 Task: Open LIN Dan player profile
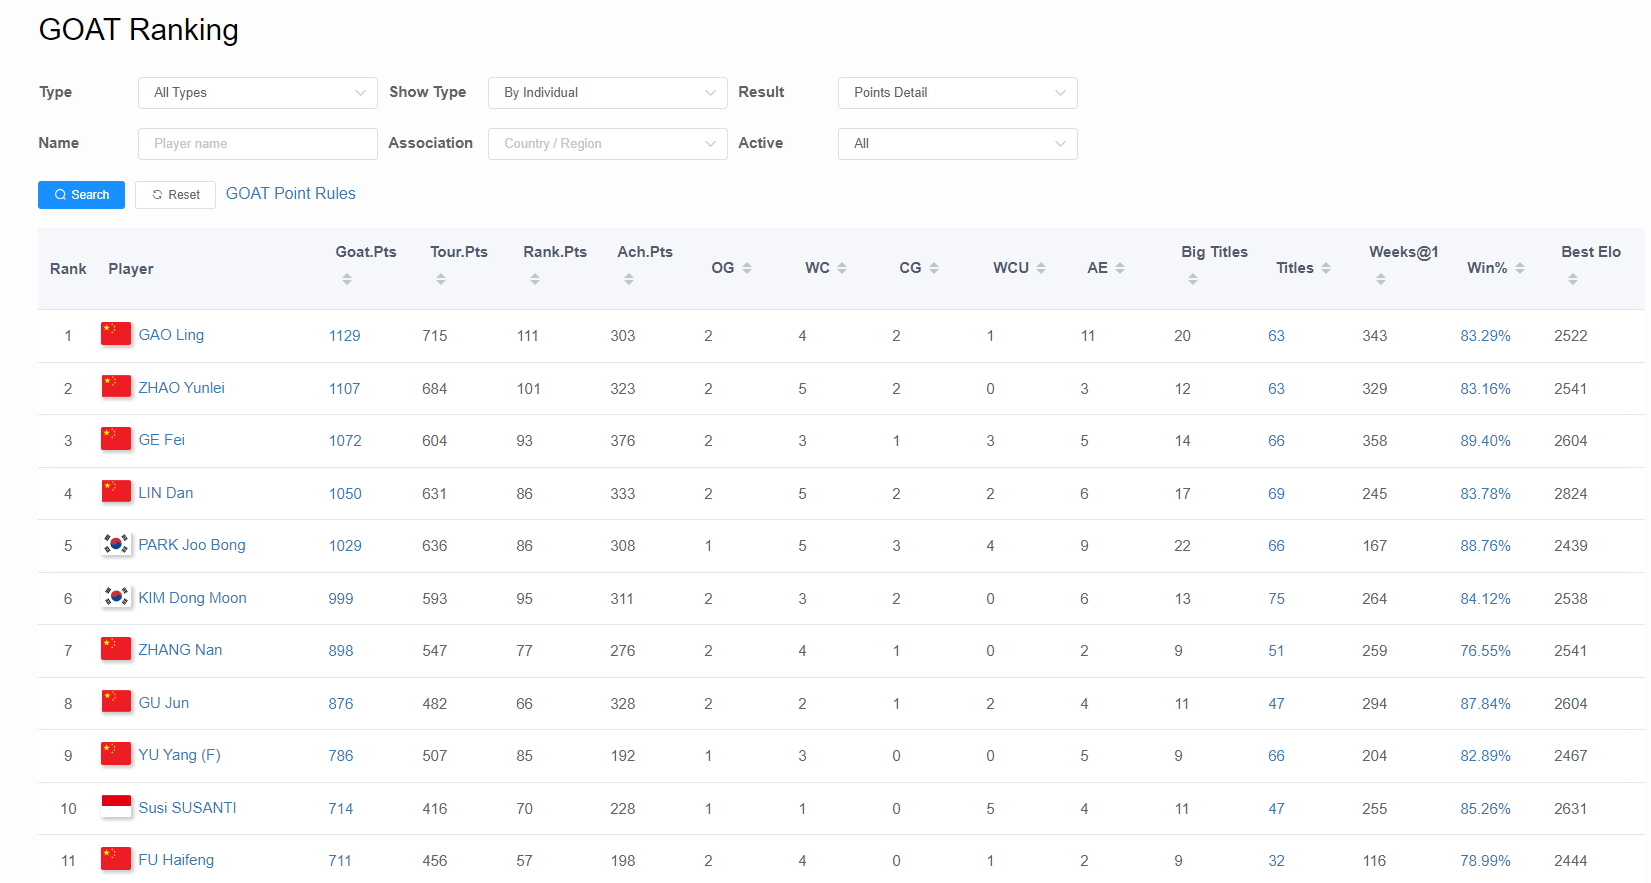(166, 493)
